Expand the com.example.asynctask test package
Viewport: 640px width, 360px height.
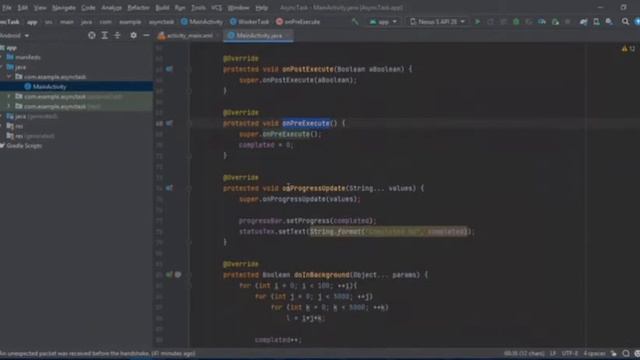coord(9,107)
